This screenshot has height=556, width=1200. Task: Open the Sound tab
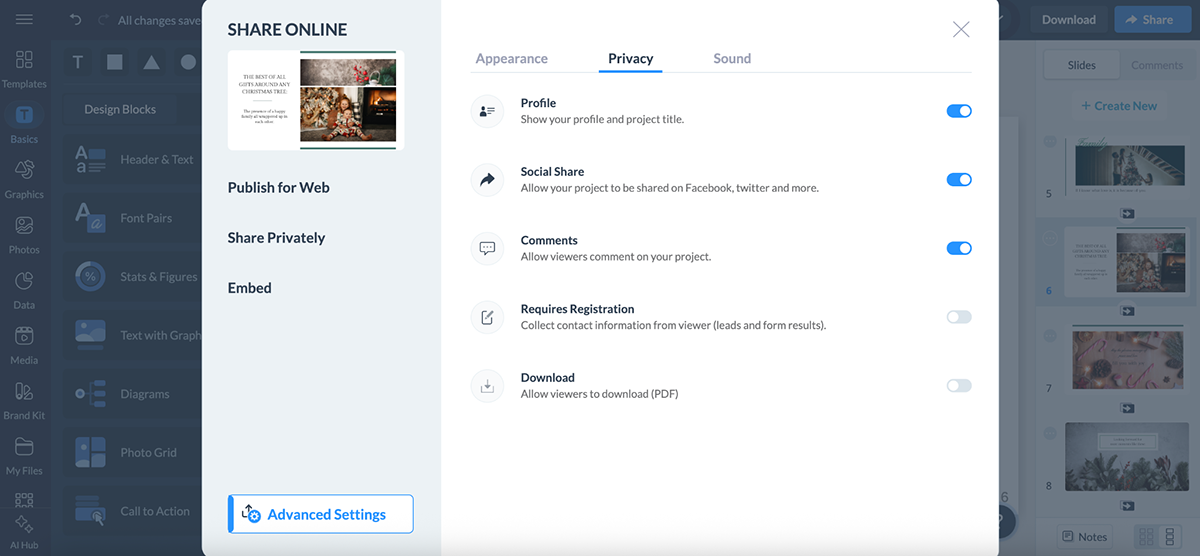point(732,59)
